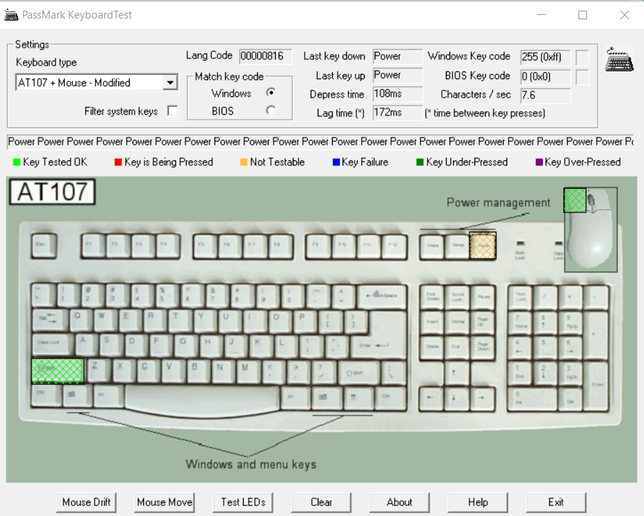
Task: Select the Windows match key code radio
Action: [x=271, y=93]
